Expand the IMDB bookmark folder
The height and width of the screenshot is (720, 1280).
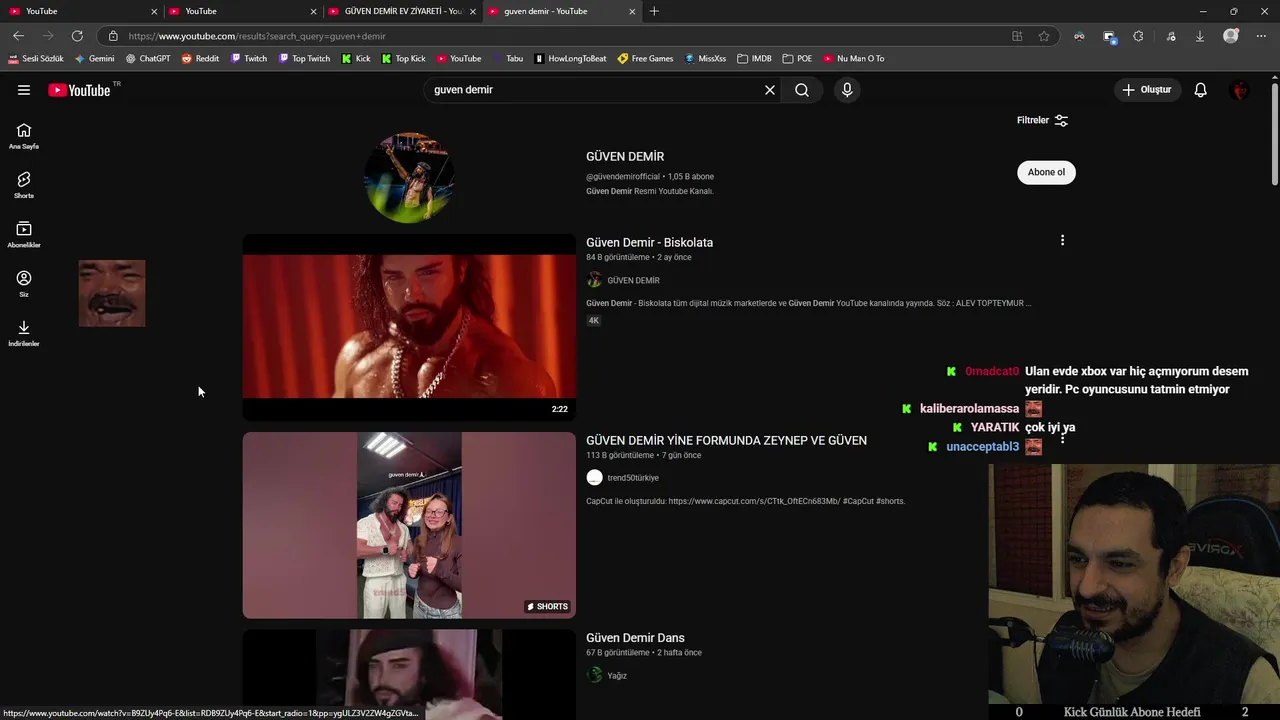coord(754,59)
